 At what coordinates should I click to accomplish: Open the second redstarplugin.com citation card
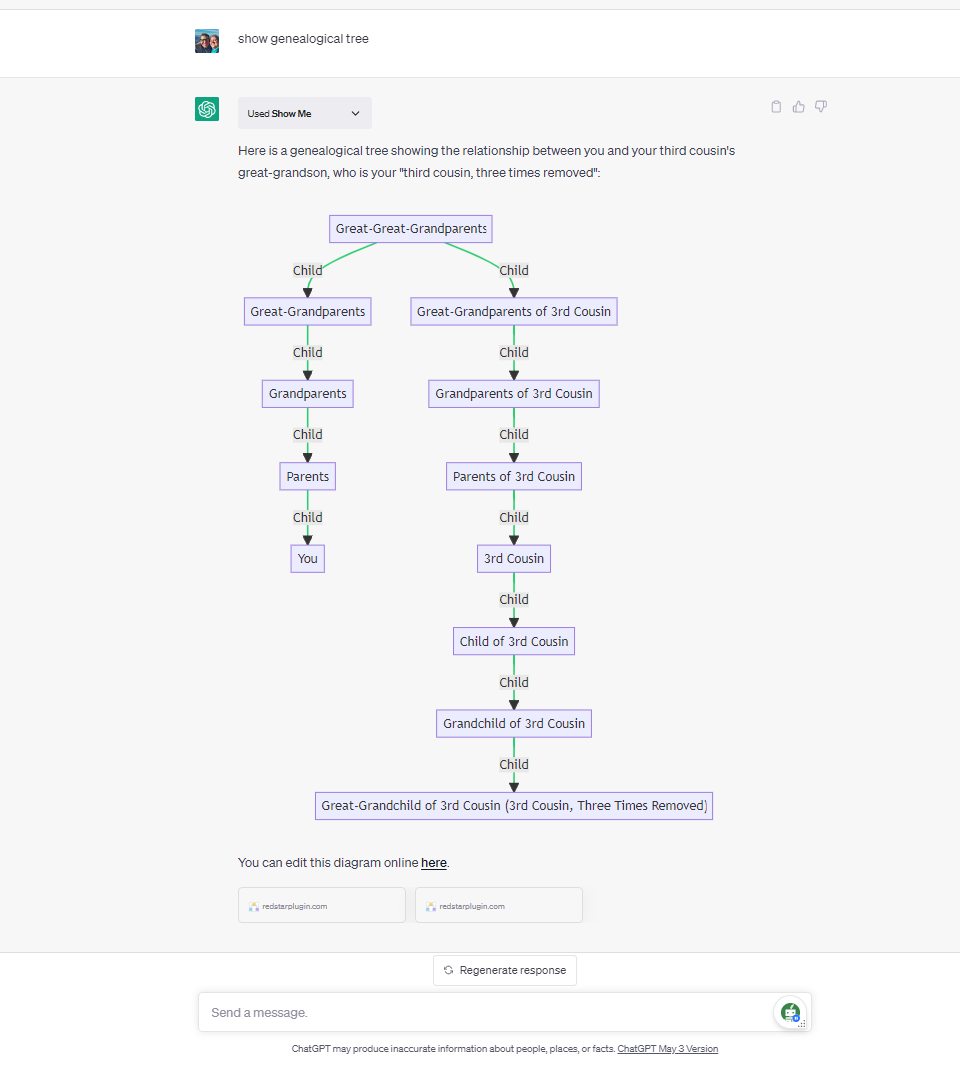498,904
